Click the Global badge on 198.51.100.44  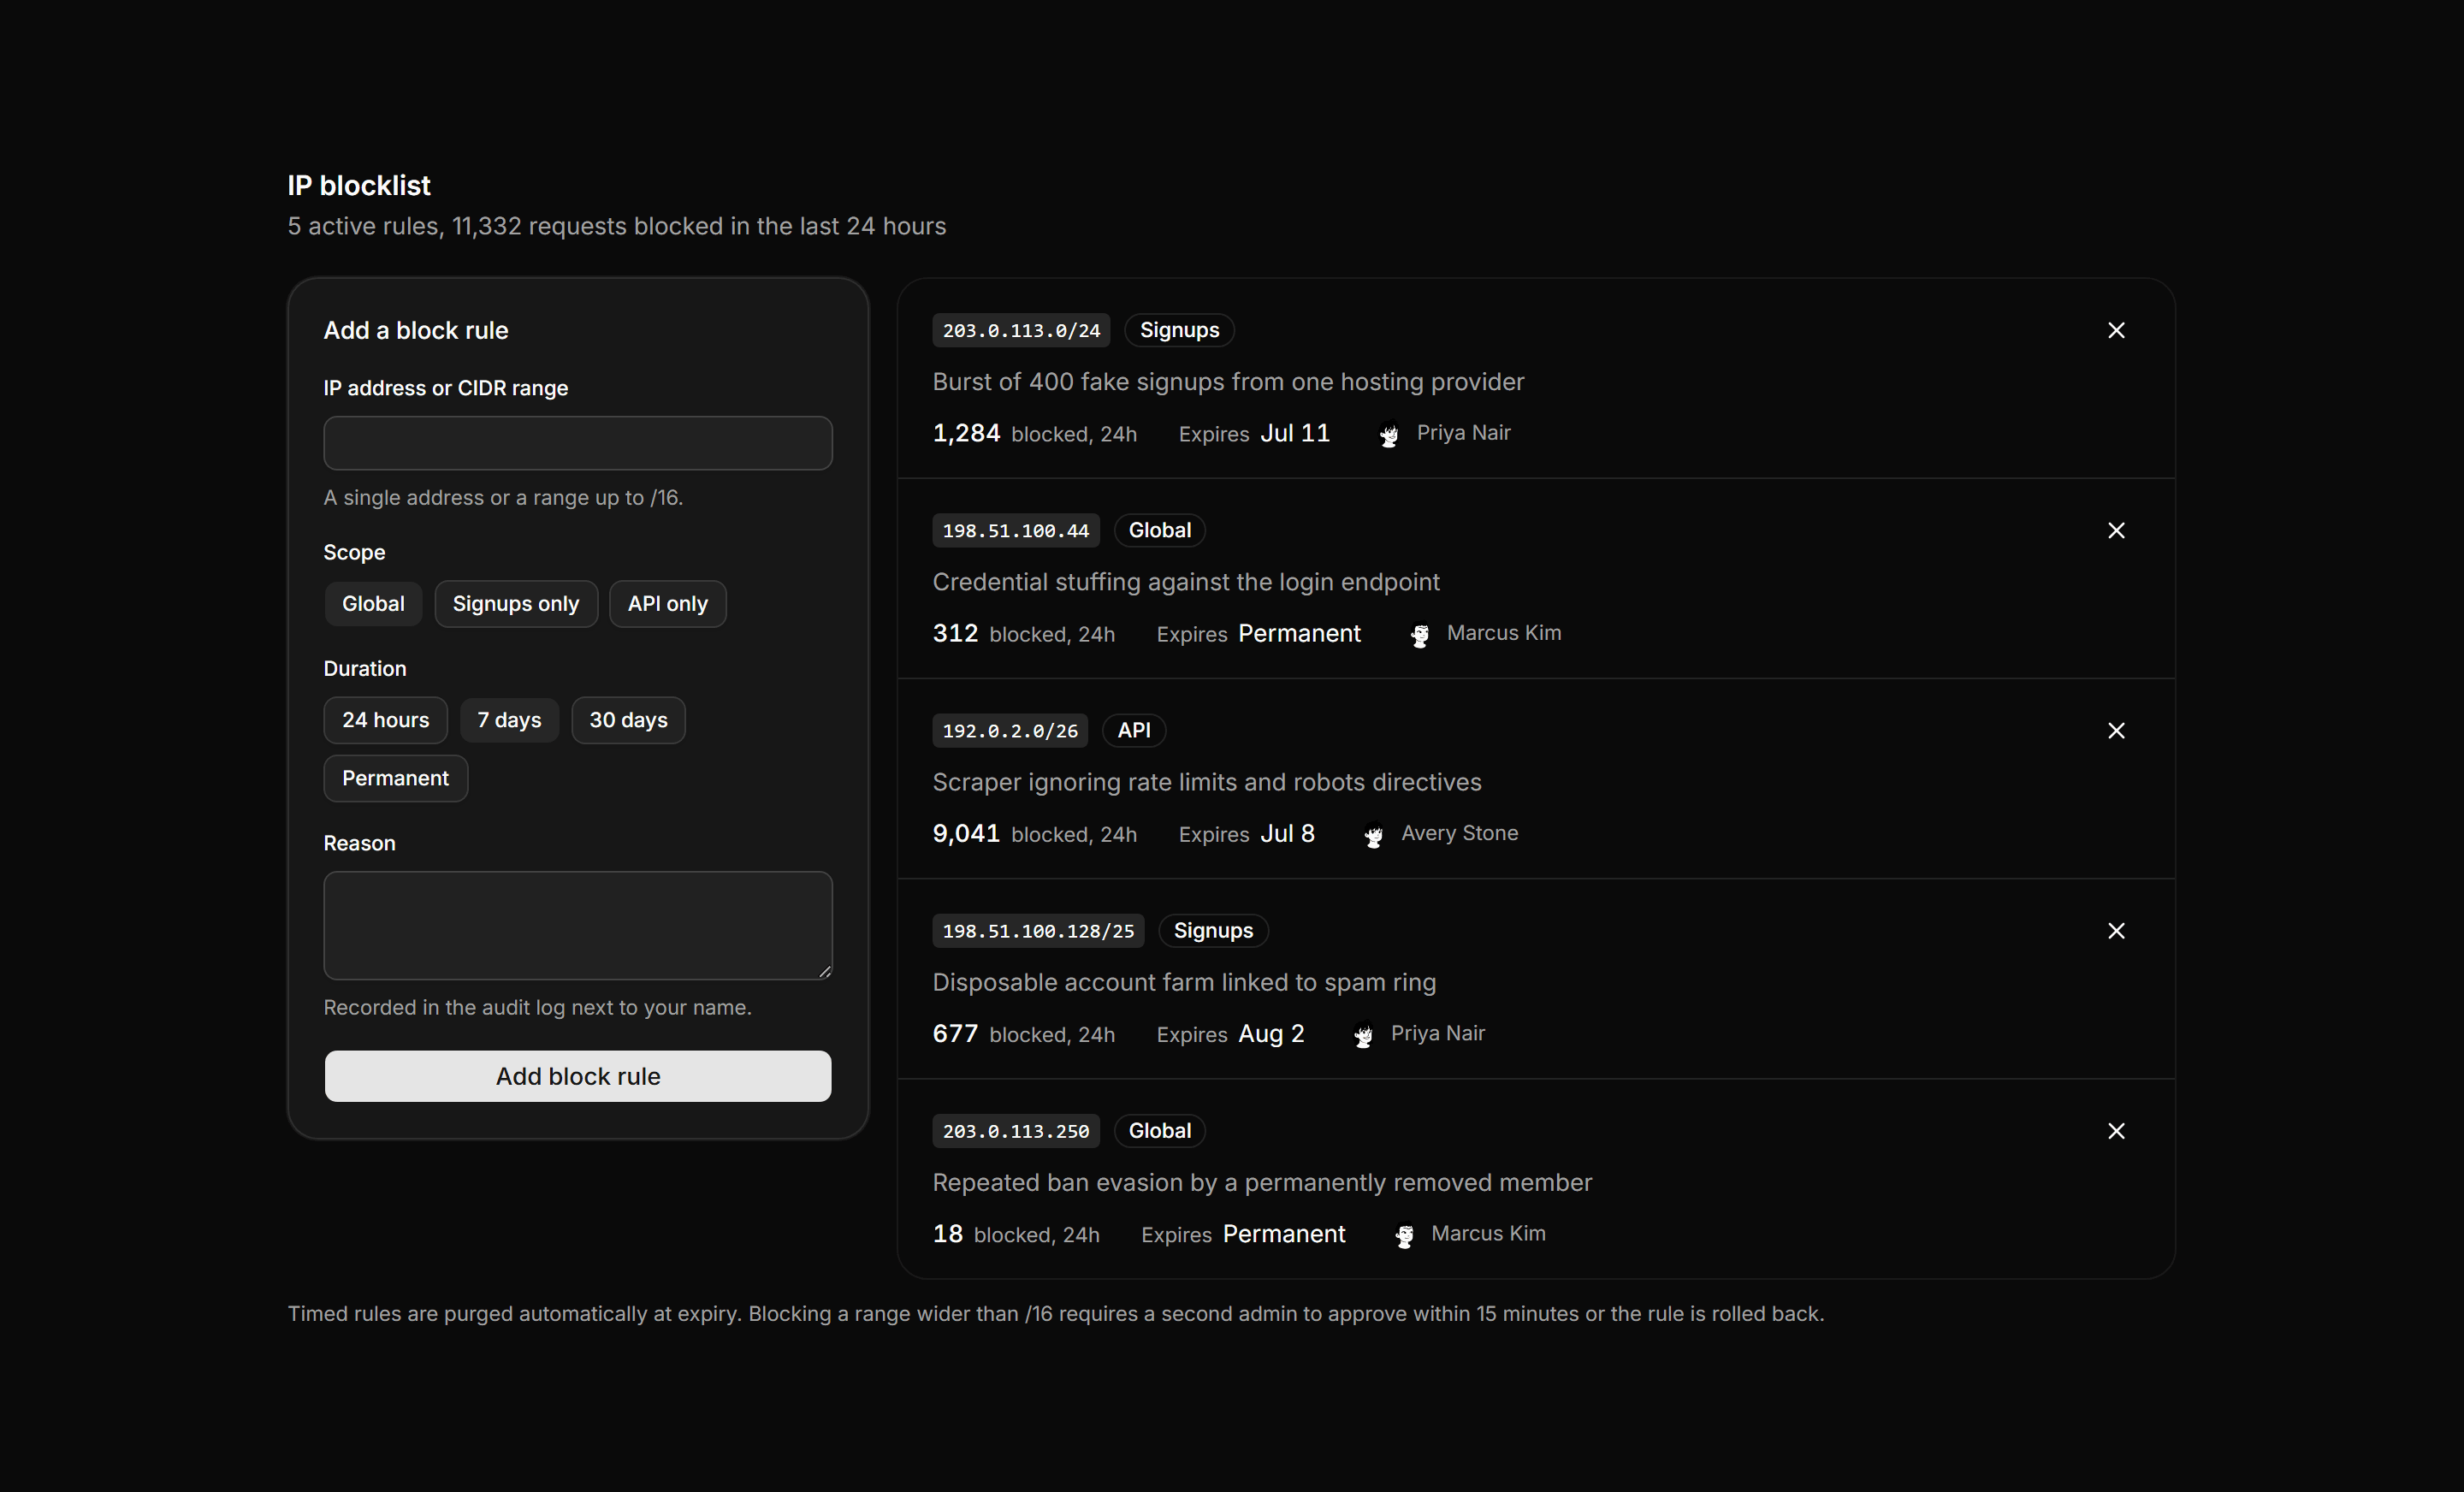pyautogui.click(x=1160, y=530)
